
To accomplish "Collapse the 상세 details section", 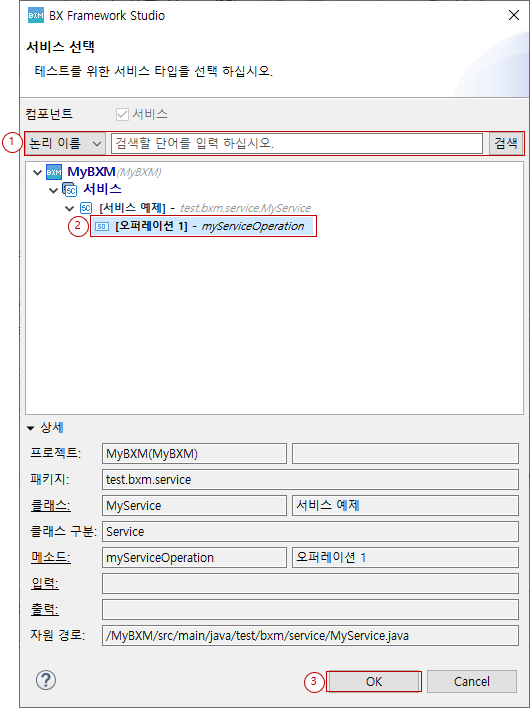I will tap(31, 428).
